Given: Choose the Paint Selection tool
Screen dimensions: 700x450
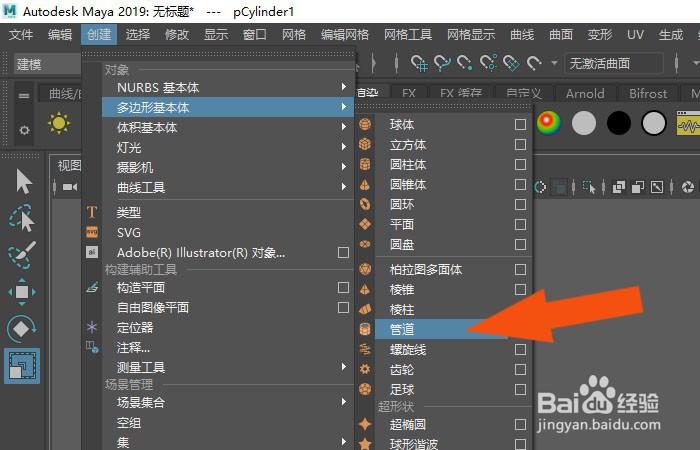Looking at the screenshot, I should click(21, 255).
